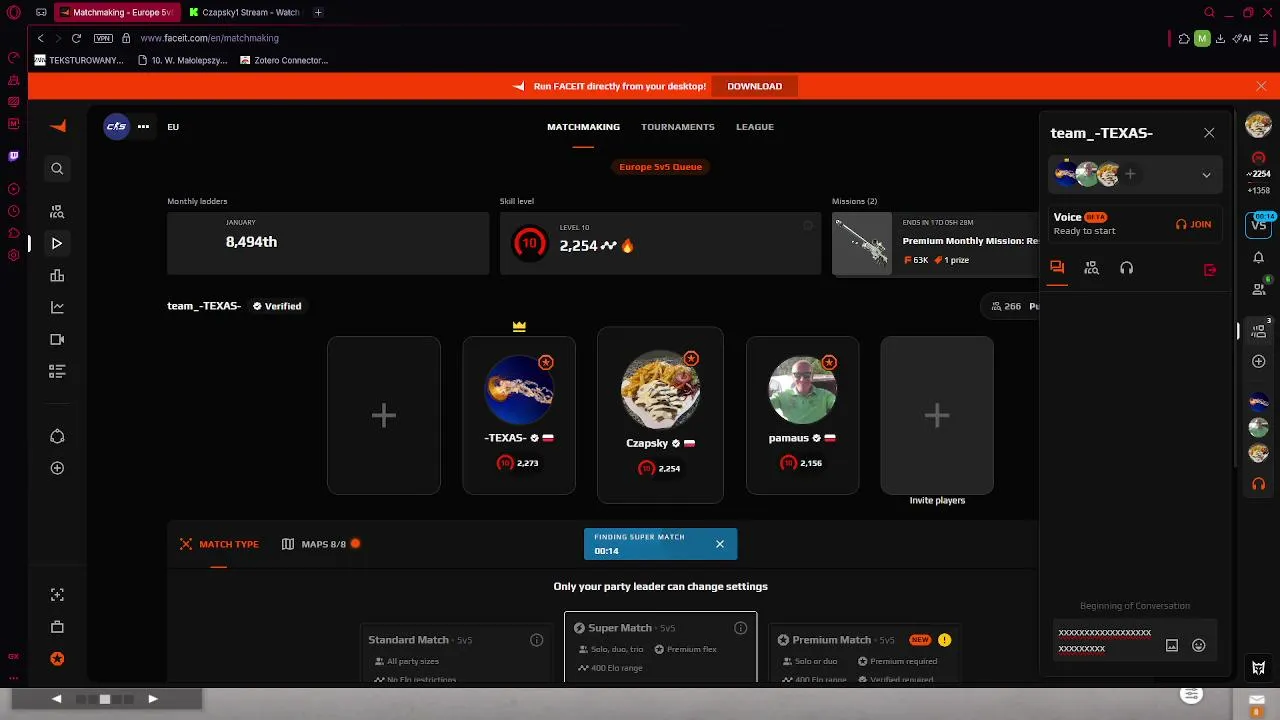
Task: Switch to the player search tab in the team panel
Action: (x=1092, y=268)
